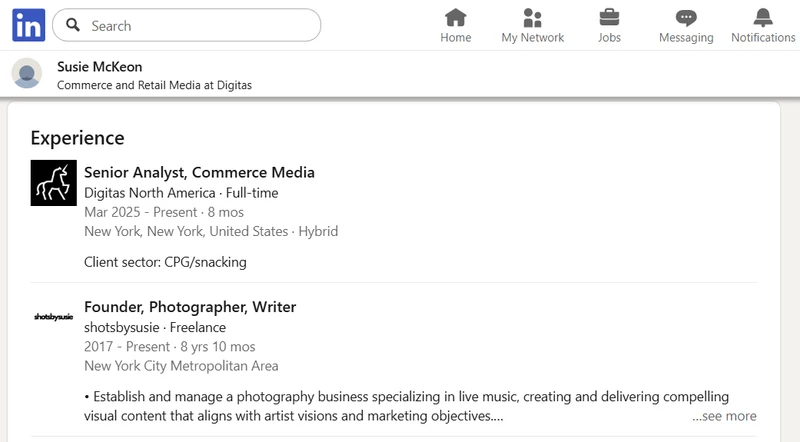Screen dimensions: 800x442
Task: Click the Client sector: CPG/snacking text
Action: [x=165, y=262]
